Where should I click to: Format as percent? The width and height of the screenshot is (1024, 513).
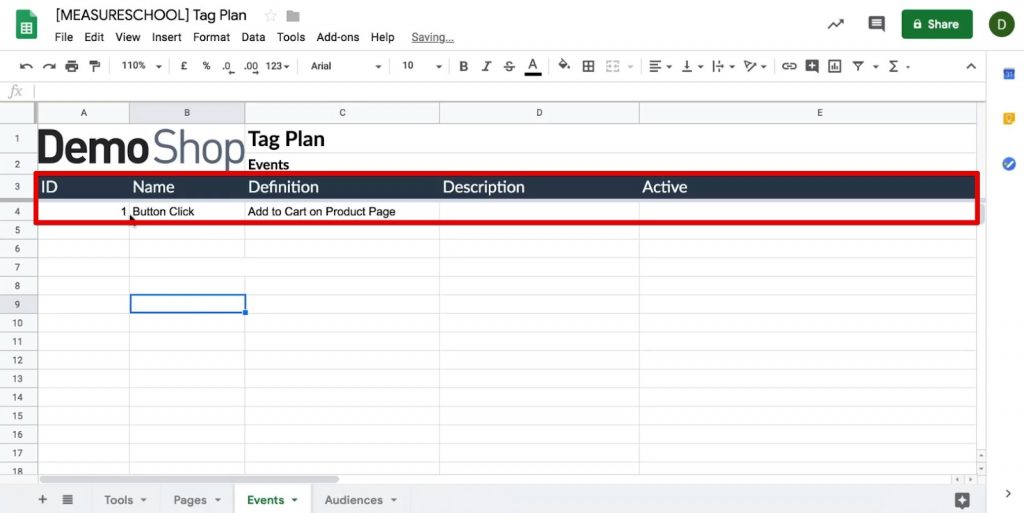(x=206, y=66)
